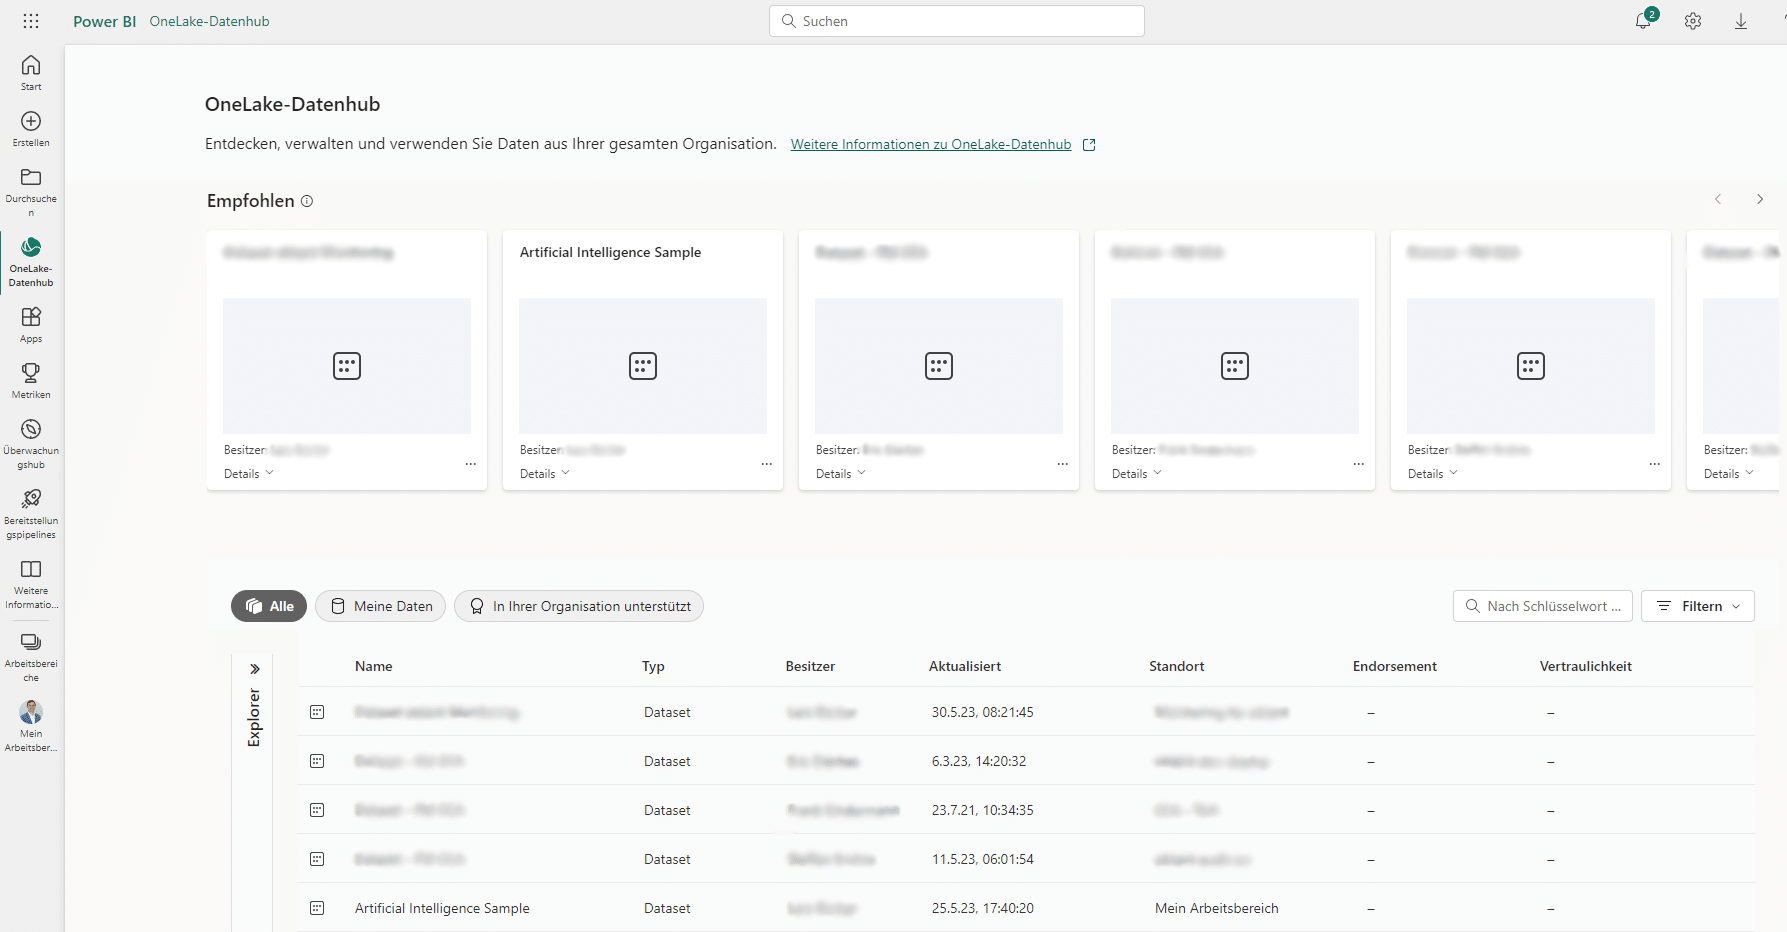Open more options on fifth recommended card
1787x932 pixels.
(1655, 464)
